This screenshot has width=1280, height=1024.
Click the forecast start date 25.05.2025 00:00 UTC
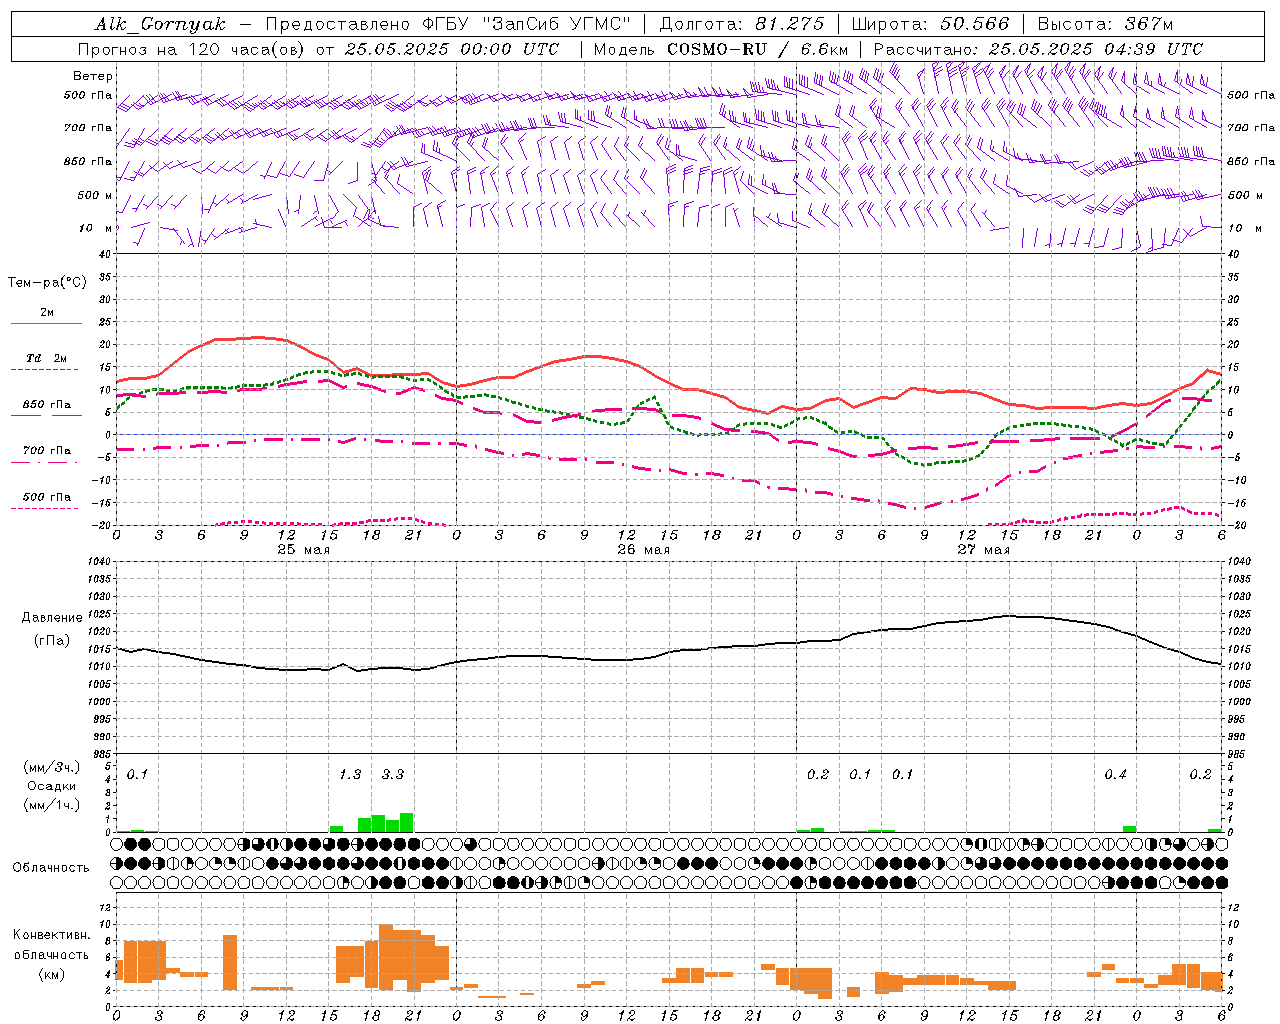tap(452, 49)
